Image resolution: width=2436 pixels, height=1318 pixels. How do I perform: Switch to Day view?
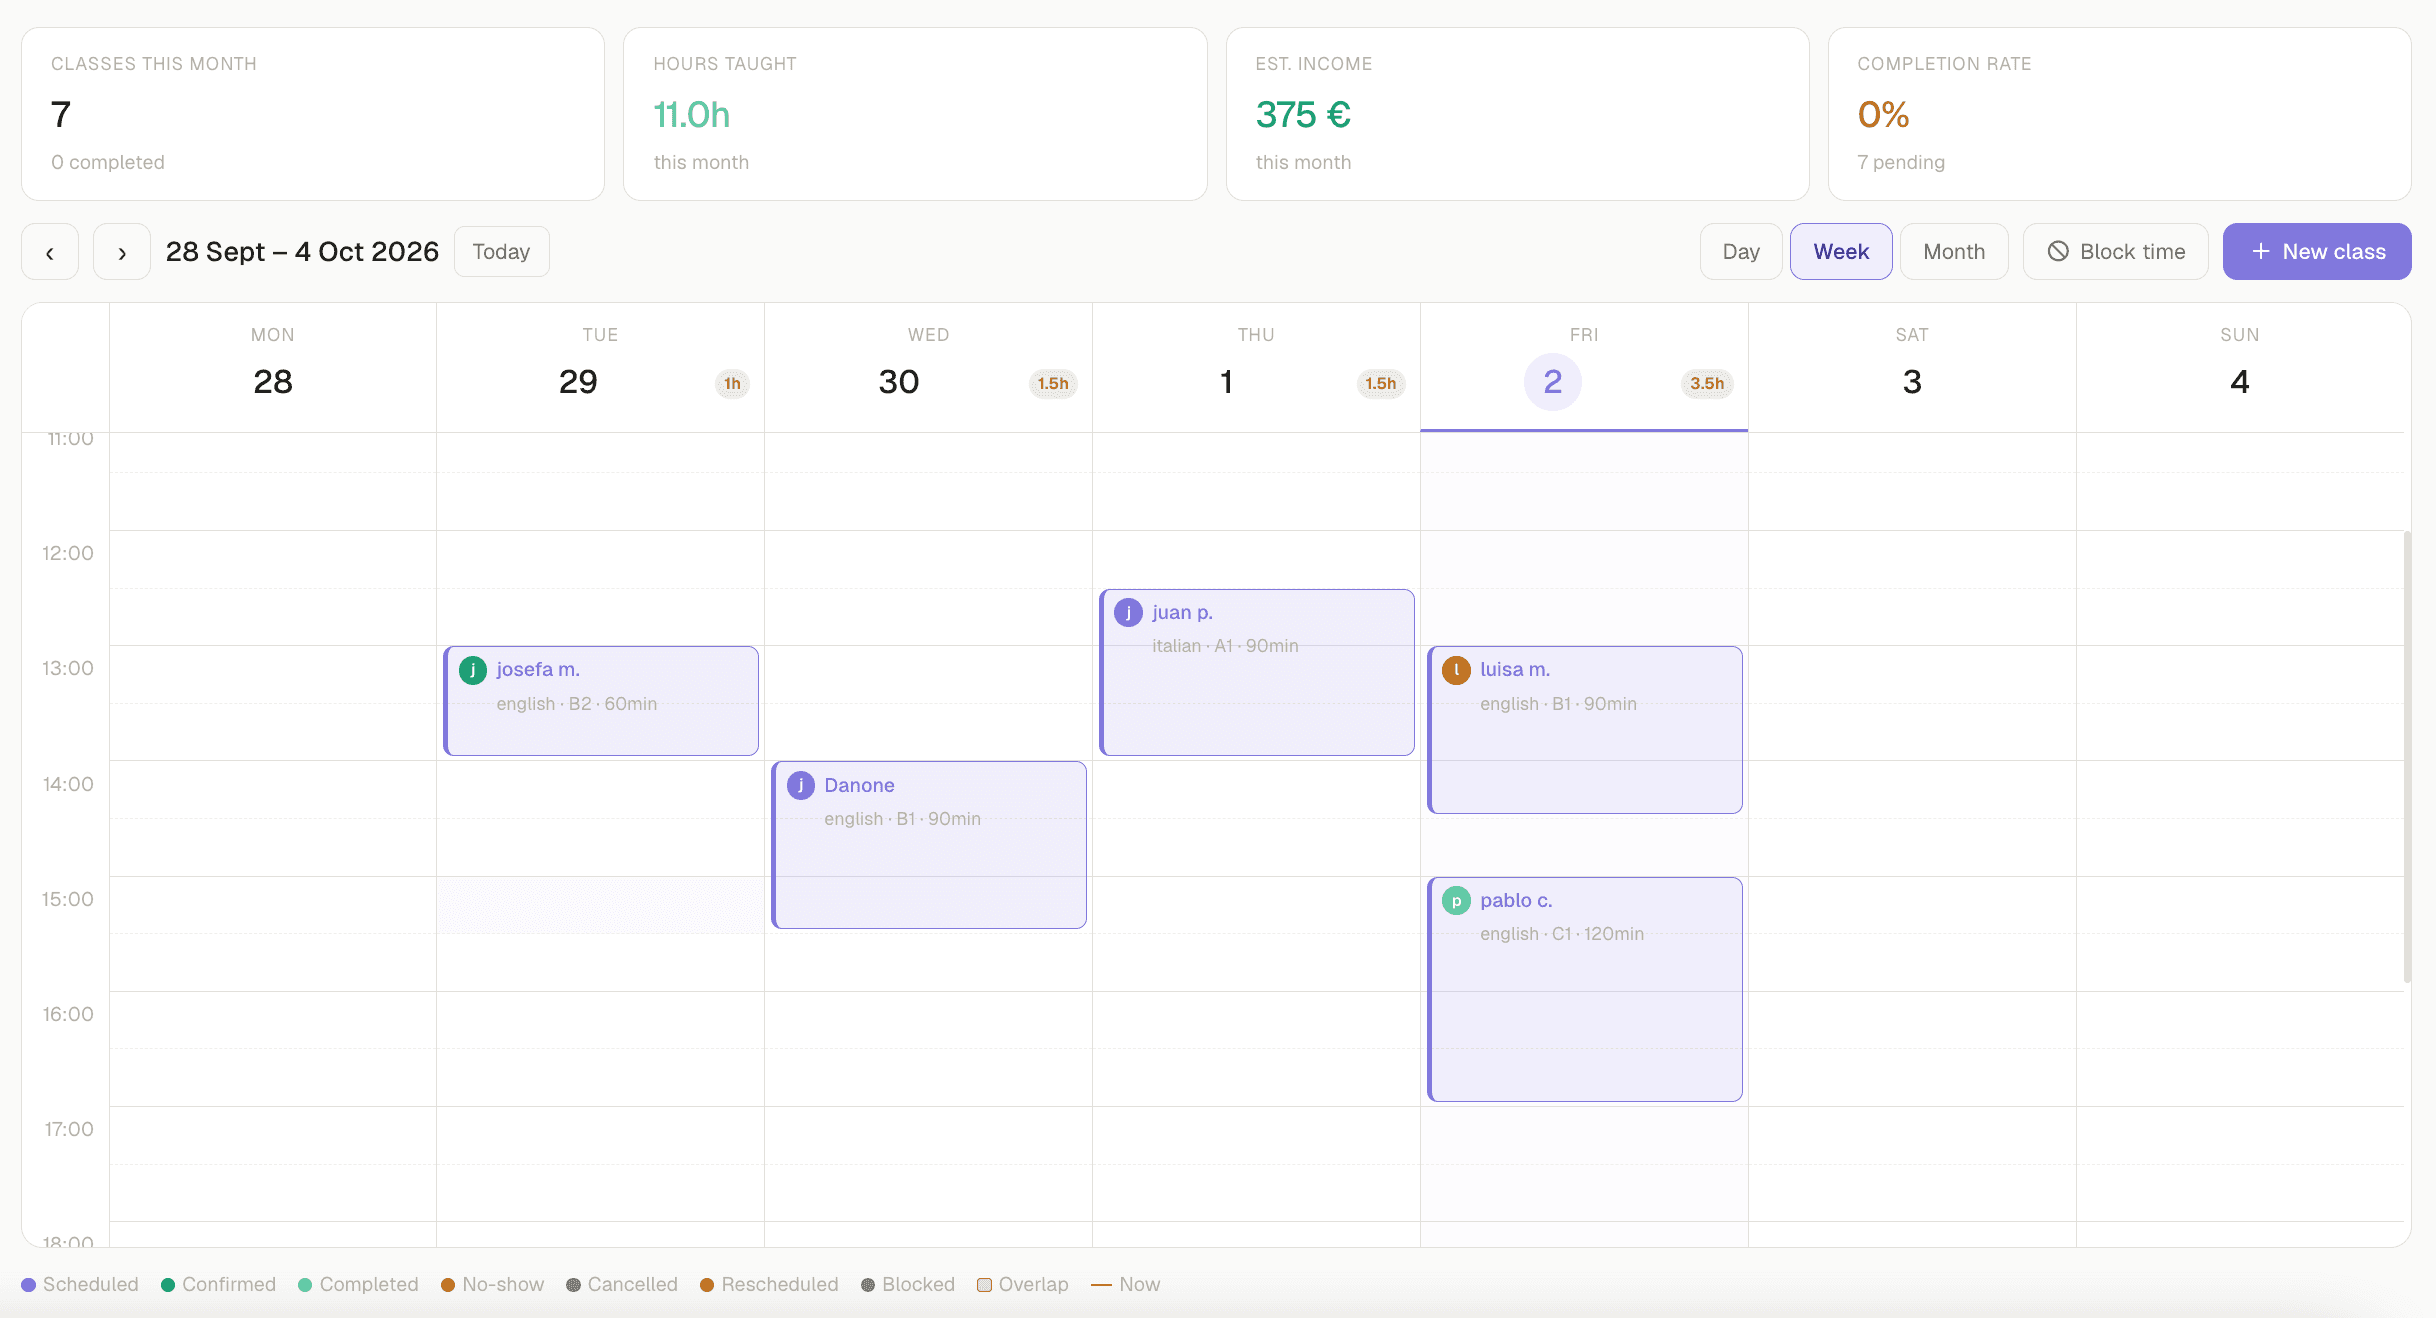[1741, 252]
